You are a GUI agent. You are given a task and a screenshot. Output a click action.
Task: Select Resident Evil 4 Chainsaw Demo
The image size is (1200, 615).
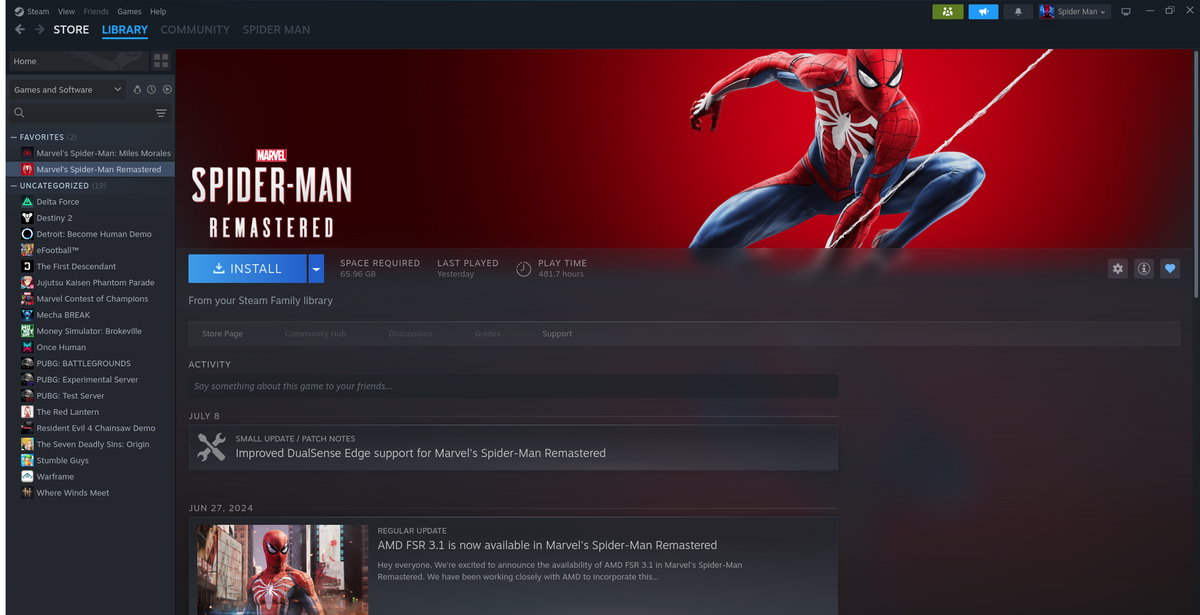pos(95,428)
